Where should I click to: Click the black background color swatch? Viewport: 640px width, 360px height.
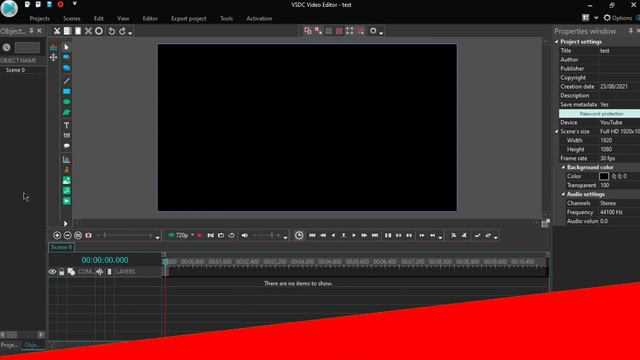(x=604, y=176)
